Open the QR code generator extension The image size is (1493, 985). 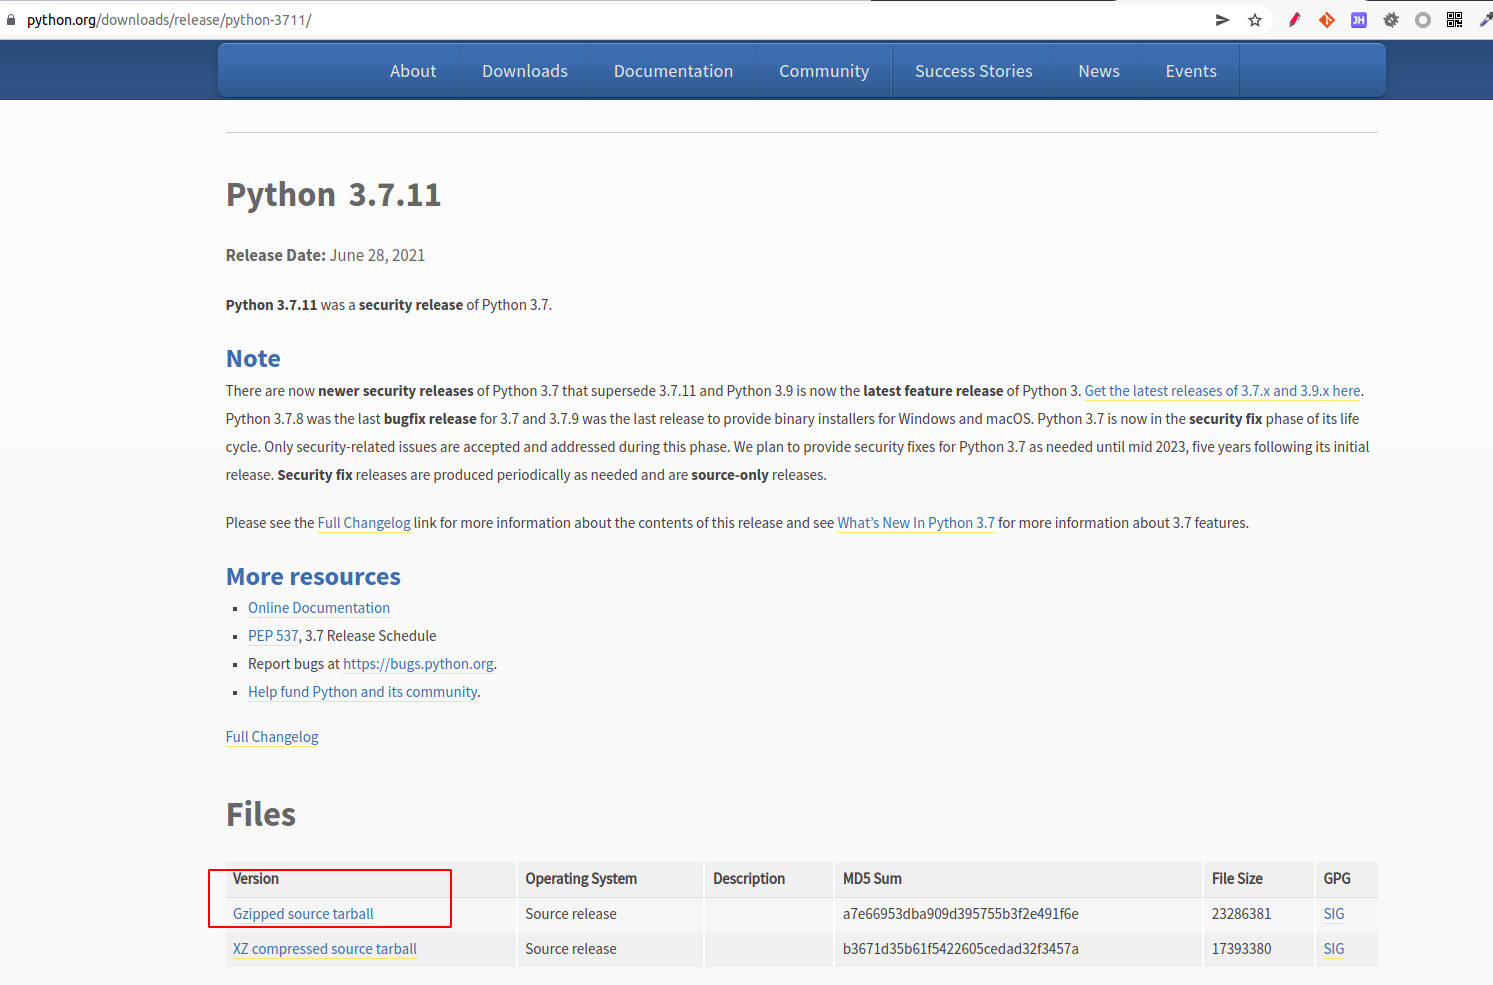click(1455, 20)
